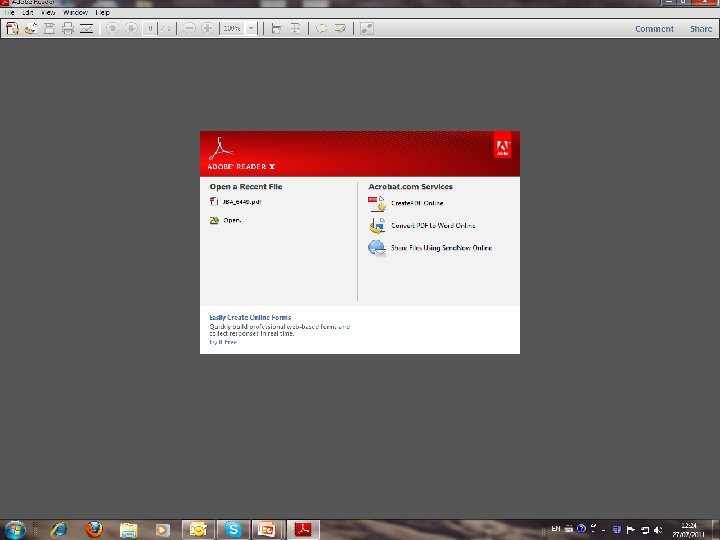720x540 pixels.
Task: Click the current page number field
Action: coord(150,28)
